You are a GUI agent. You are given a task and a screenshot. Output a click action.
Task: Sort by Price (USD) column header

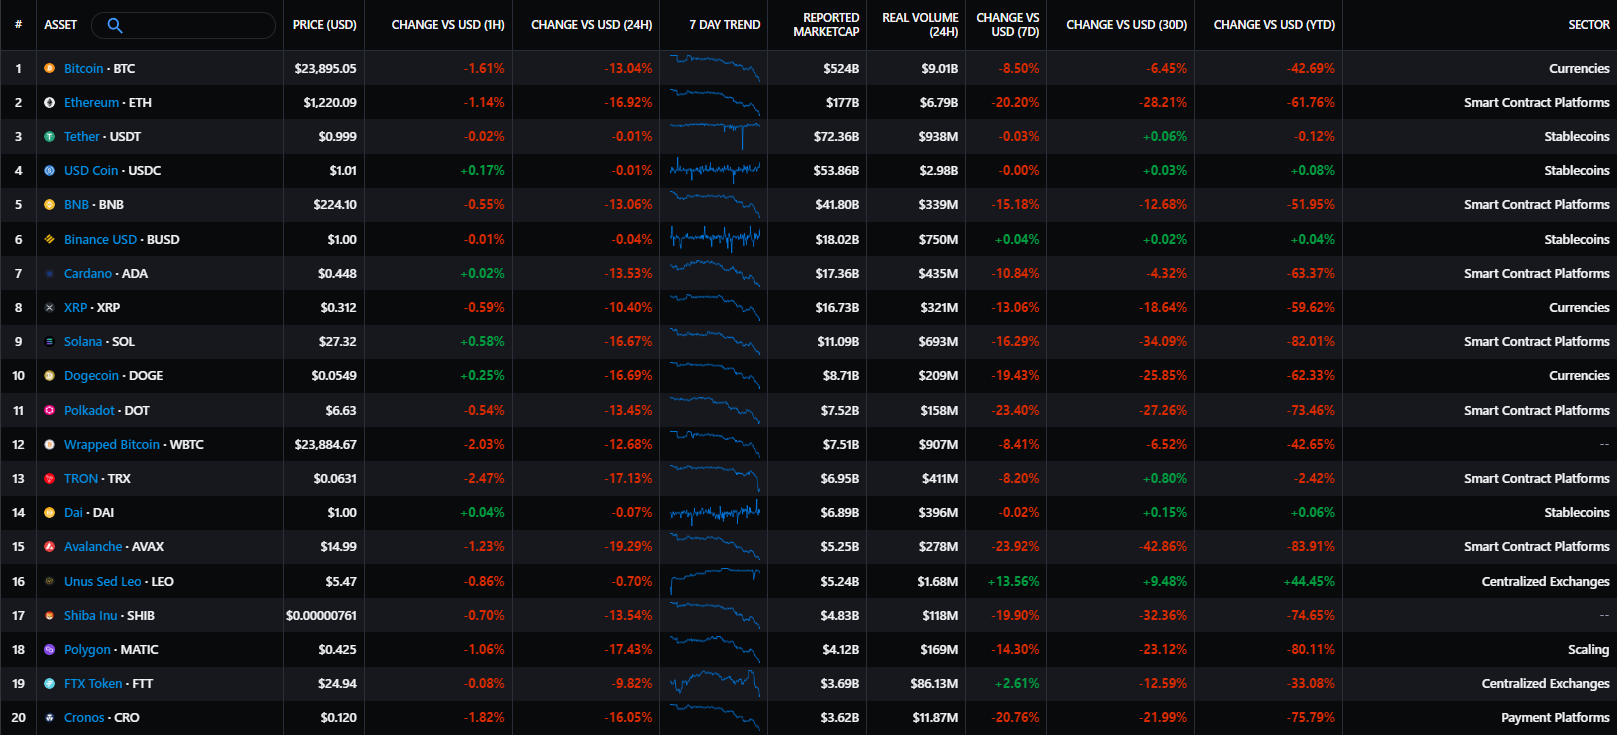coord(324,25)
